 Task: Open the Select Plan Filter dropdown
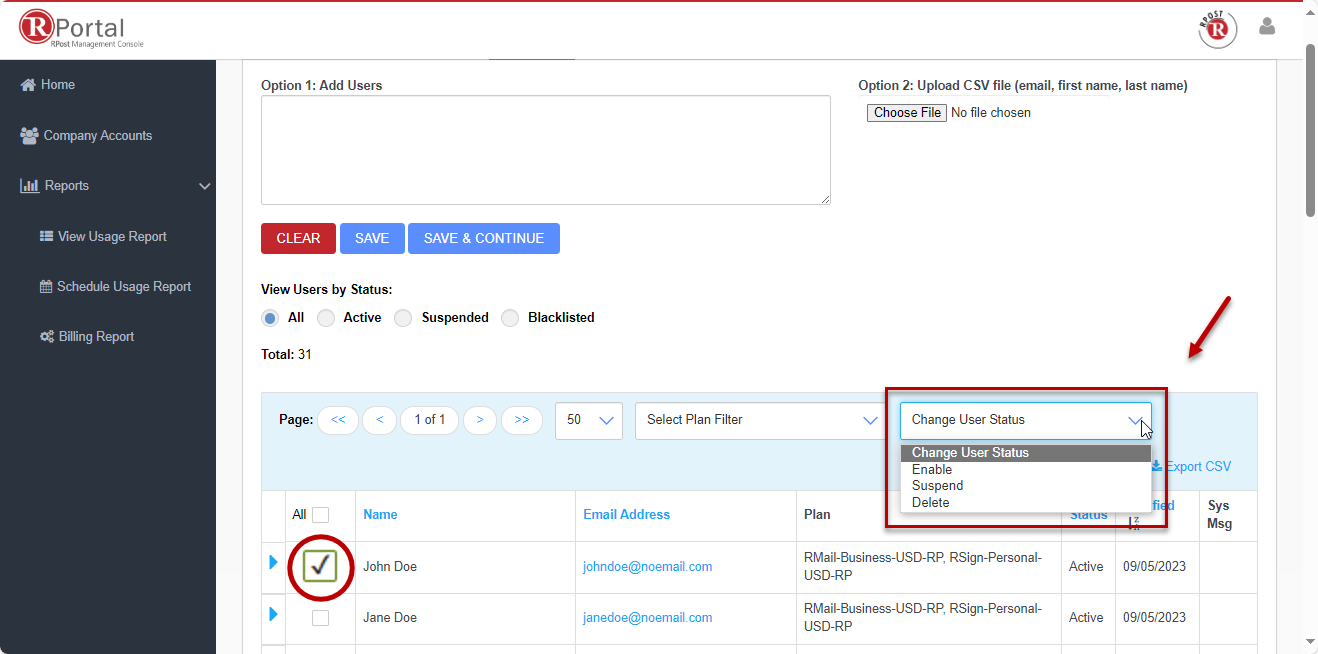760,420
